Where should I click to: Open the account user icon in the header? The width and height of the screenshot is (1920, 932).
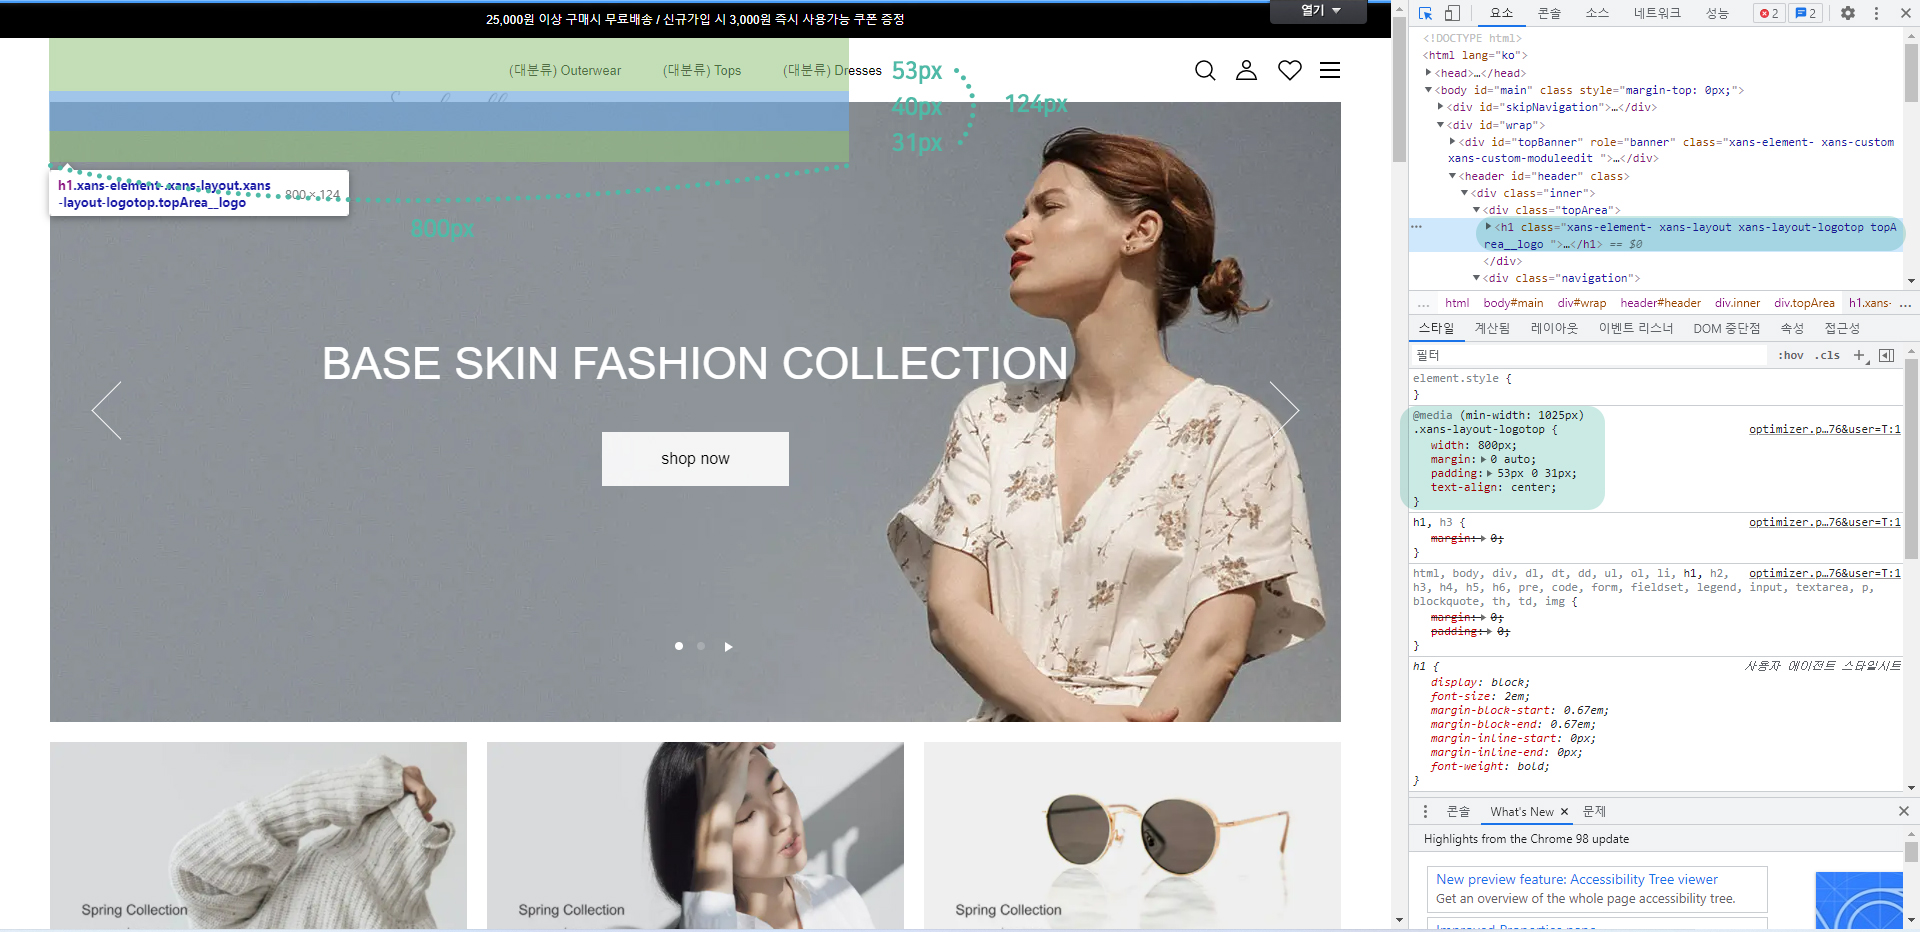1246,70
